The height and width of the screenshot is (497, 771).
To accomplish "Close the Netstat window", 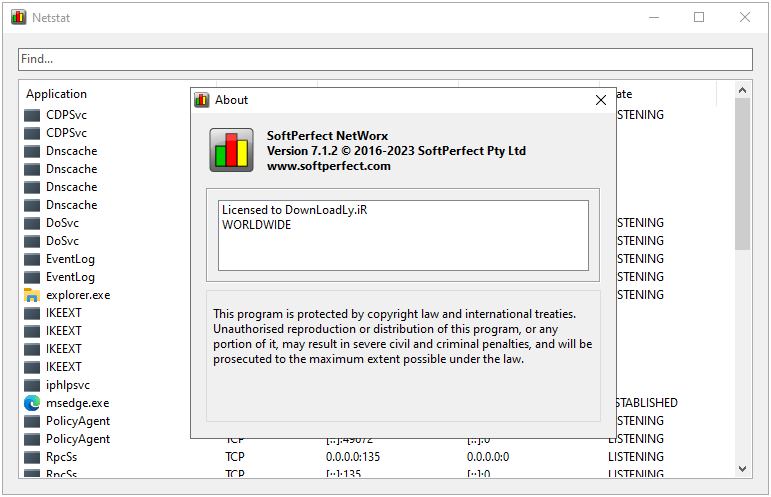I will 744,17.
